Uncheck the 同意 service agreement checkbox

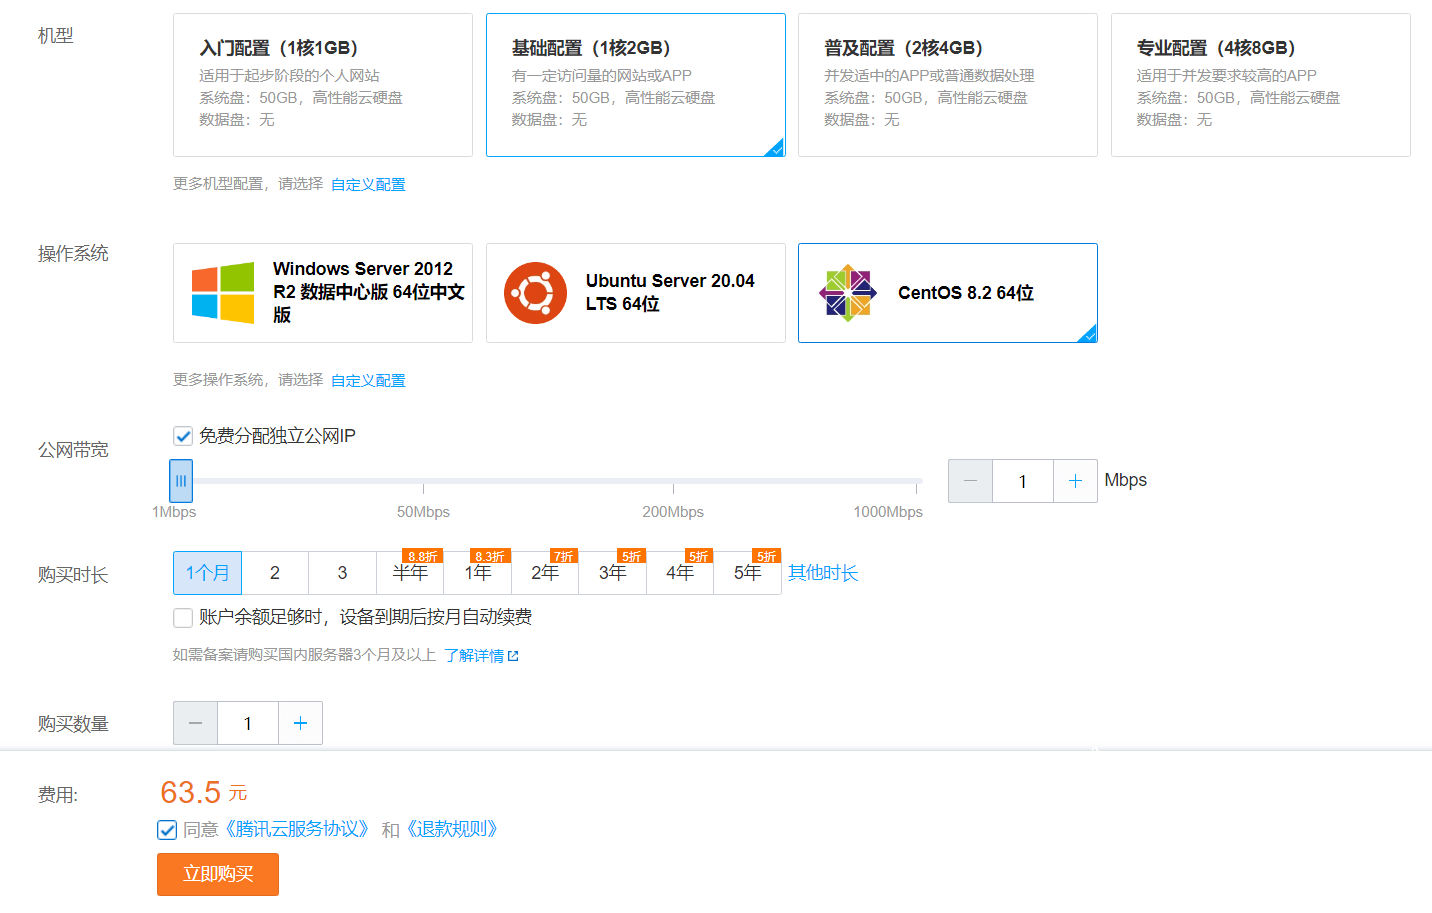(167, 830)
